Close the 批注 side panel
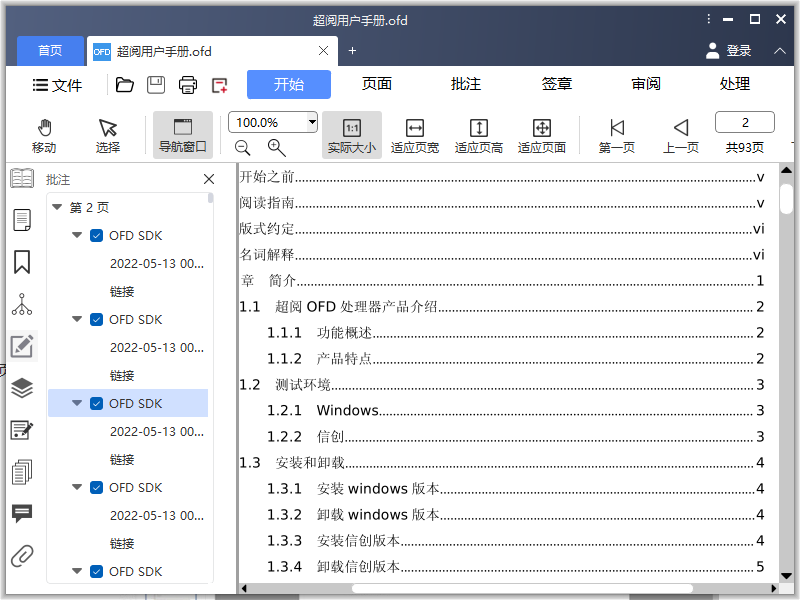 coord(209,179)
